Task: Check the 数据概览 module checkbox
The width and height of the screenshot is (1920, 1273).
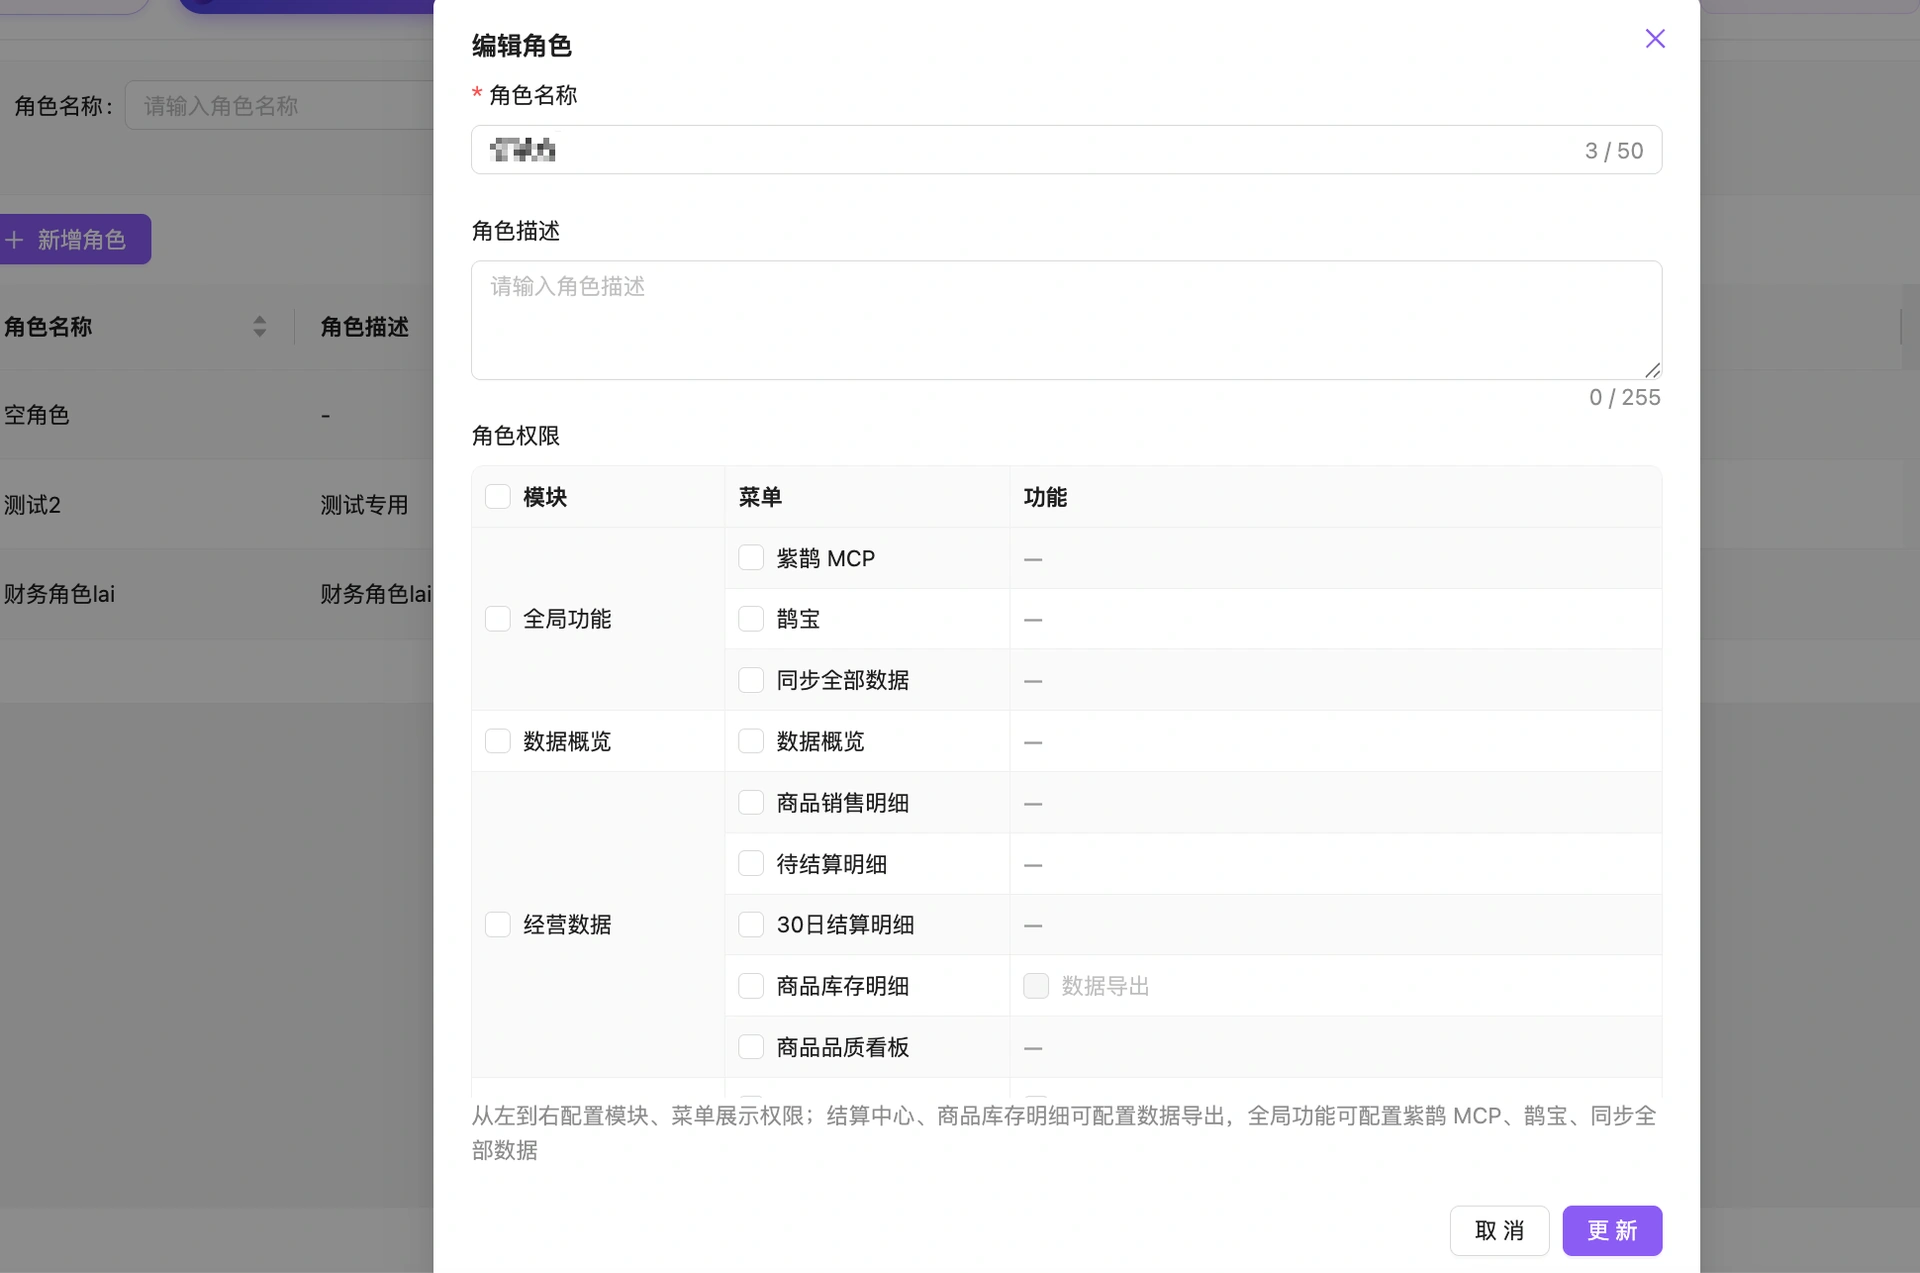Action: (x=498, y=741)
